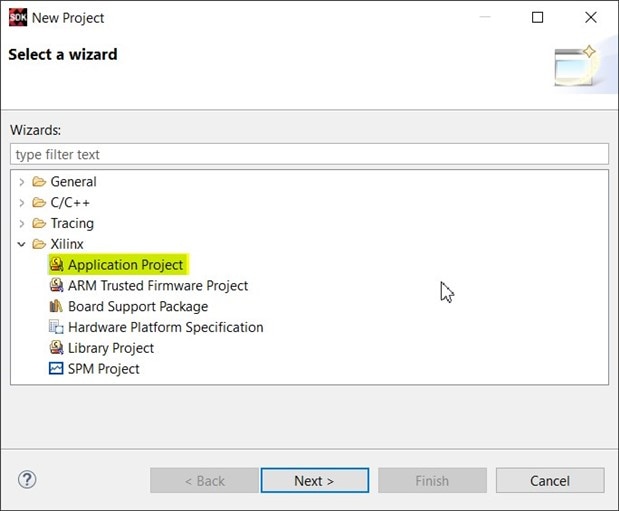
Task: Click the Library Project icon
Action: 57,348
